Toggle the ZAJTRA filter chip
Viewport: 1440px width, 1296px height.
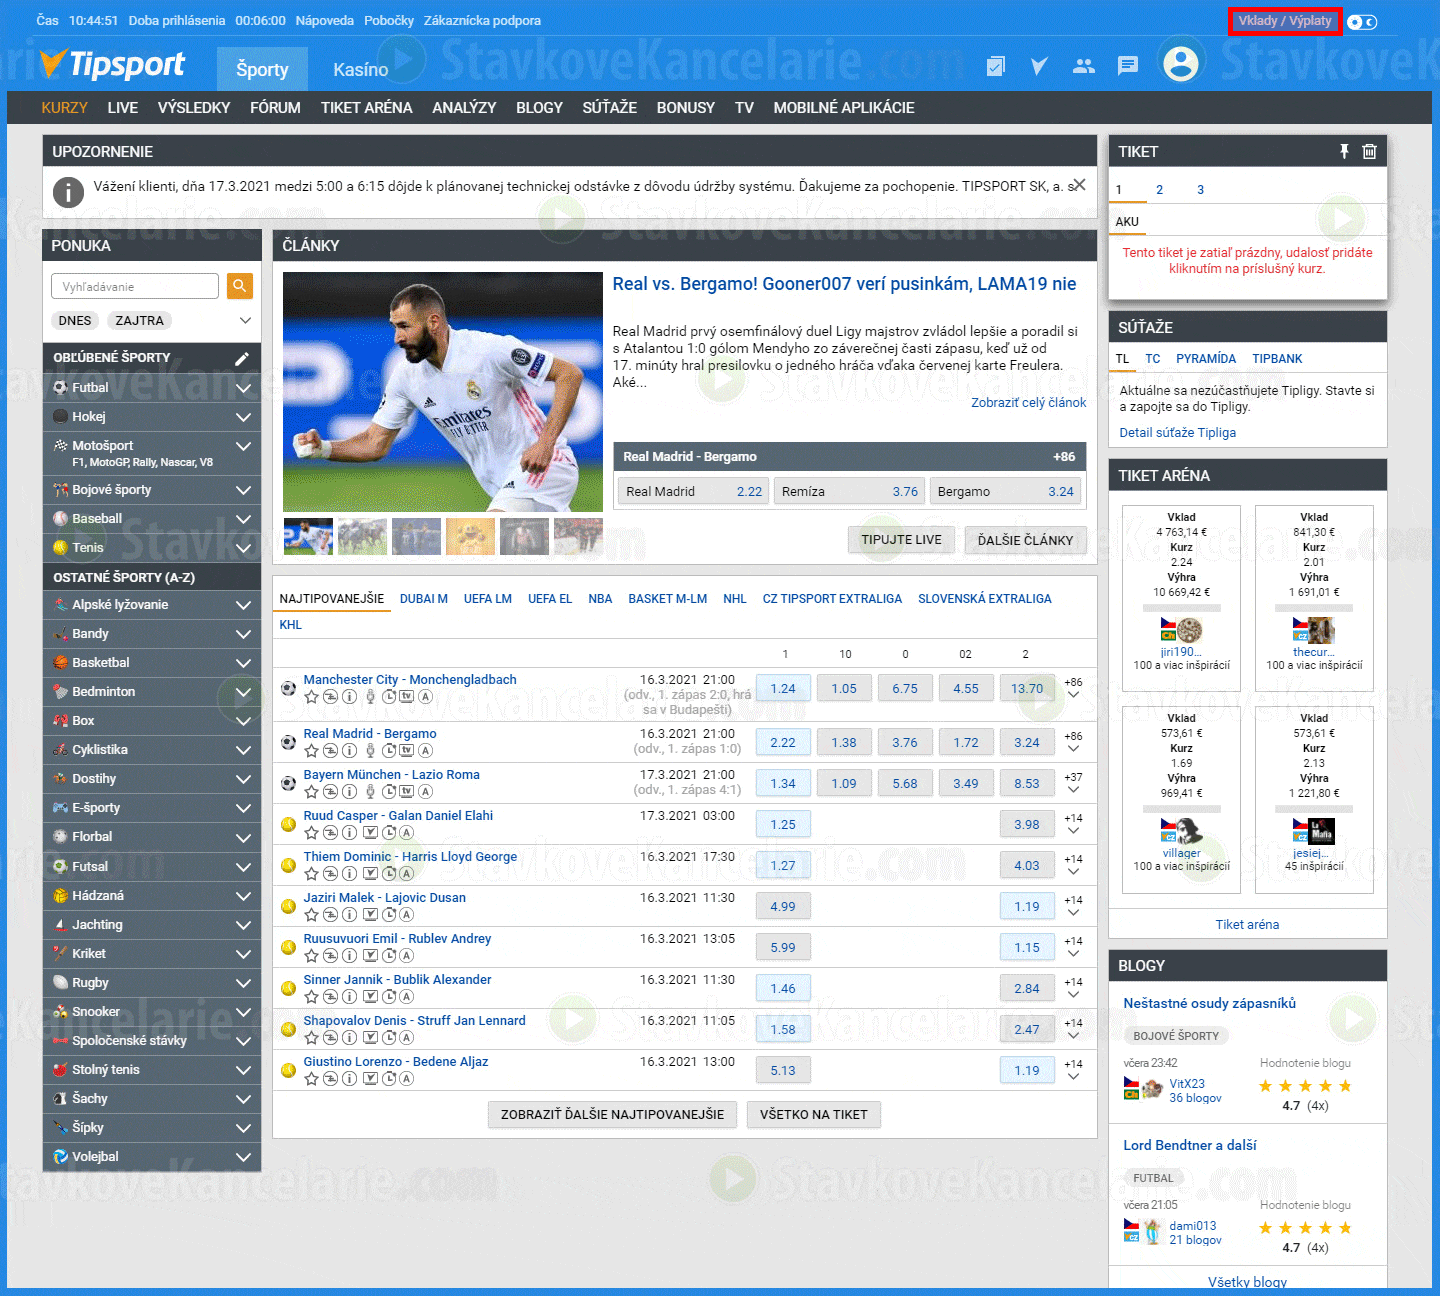point(140,321)
